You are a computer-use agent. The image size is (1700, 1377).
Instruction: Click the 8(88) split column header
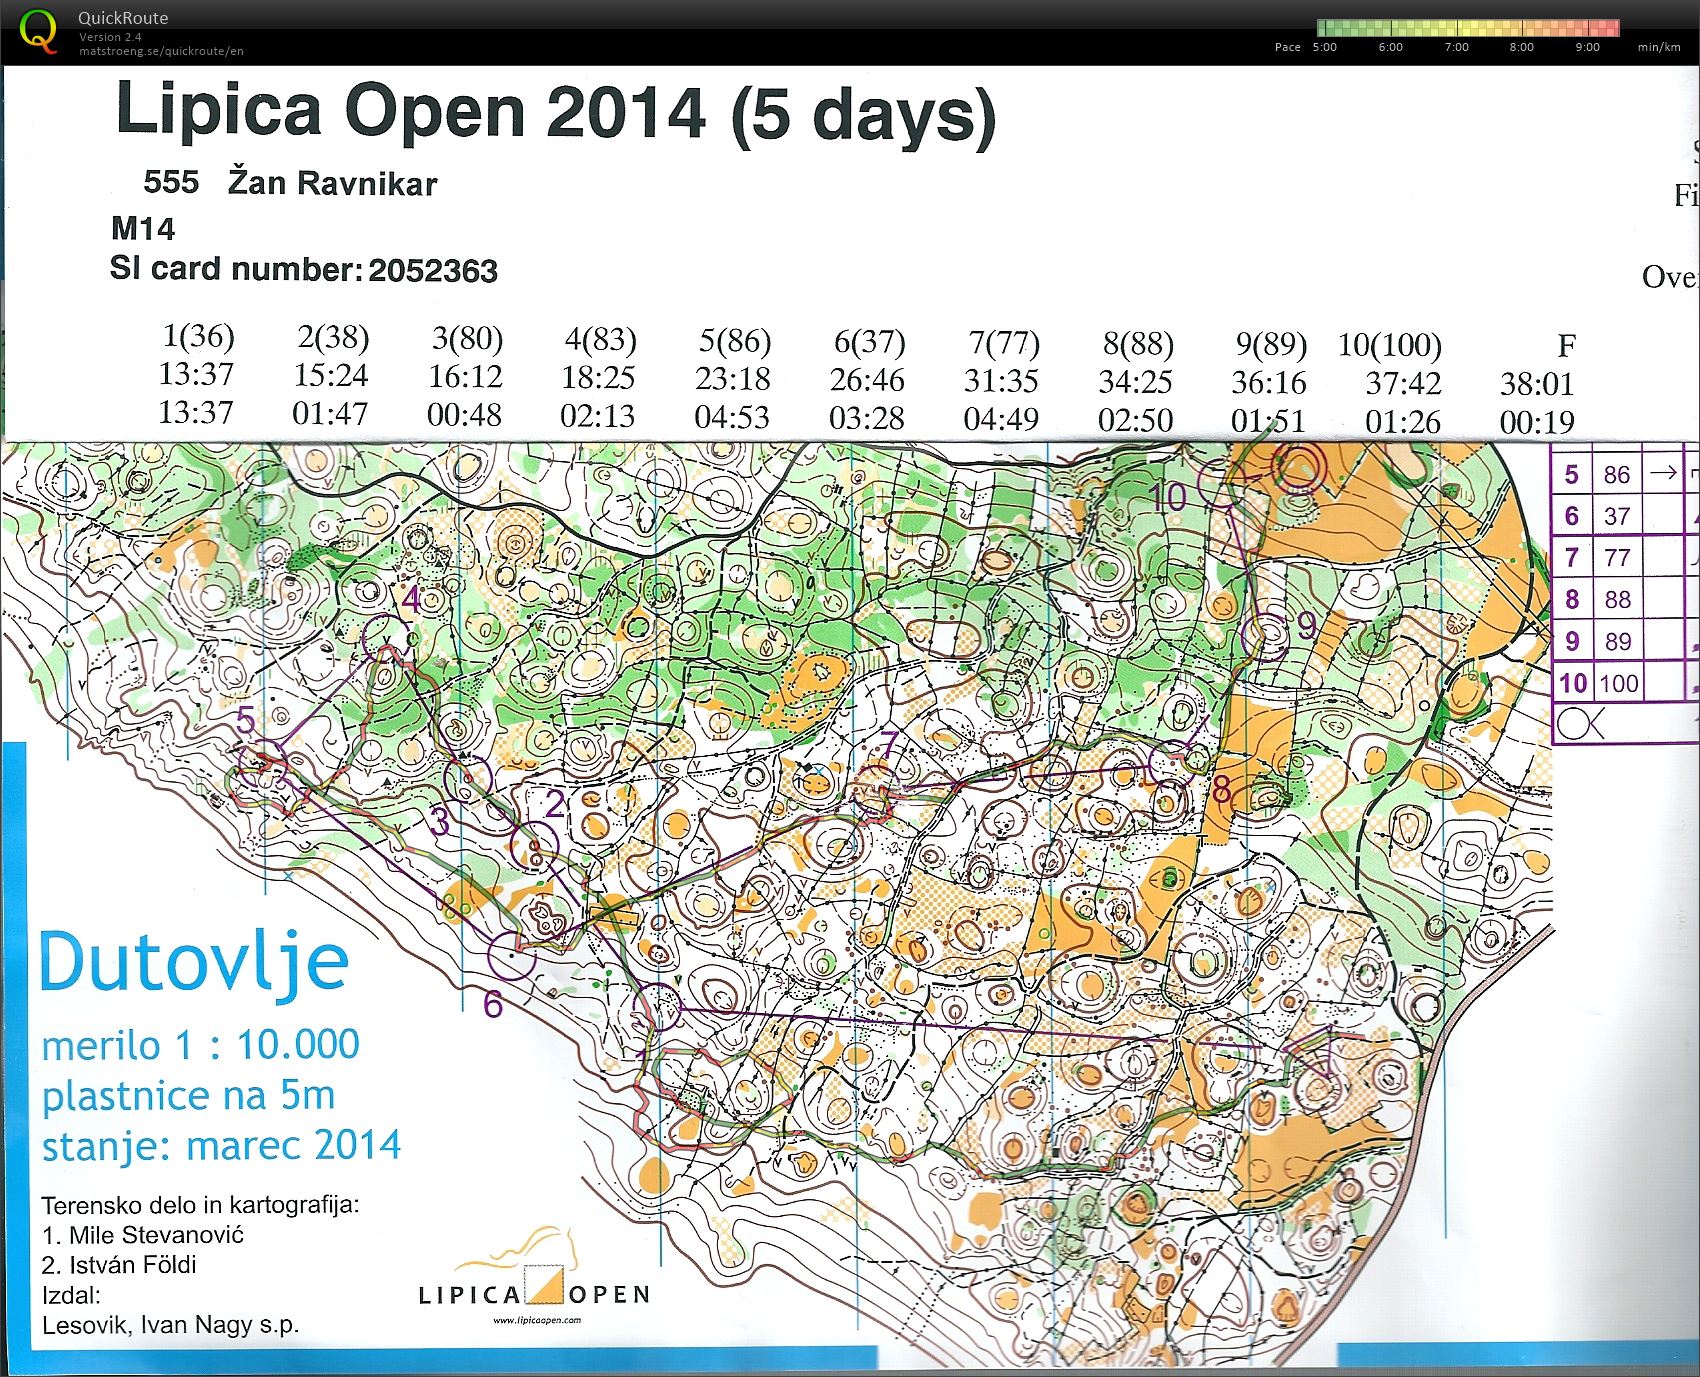pyautogui.click(x=1138, y=345)
